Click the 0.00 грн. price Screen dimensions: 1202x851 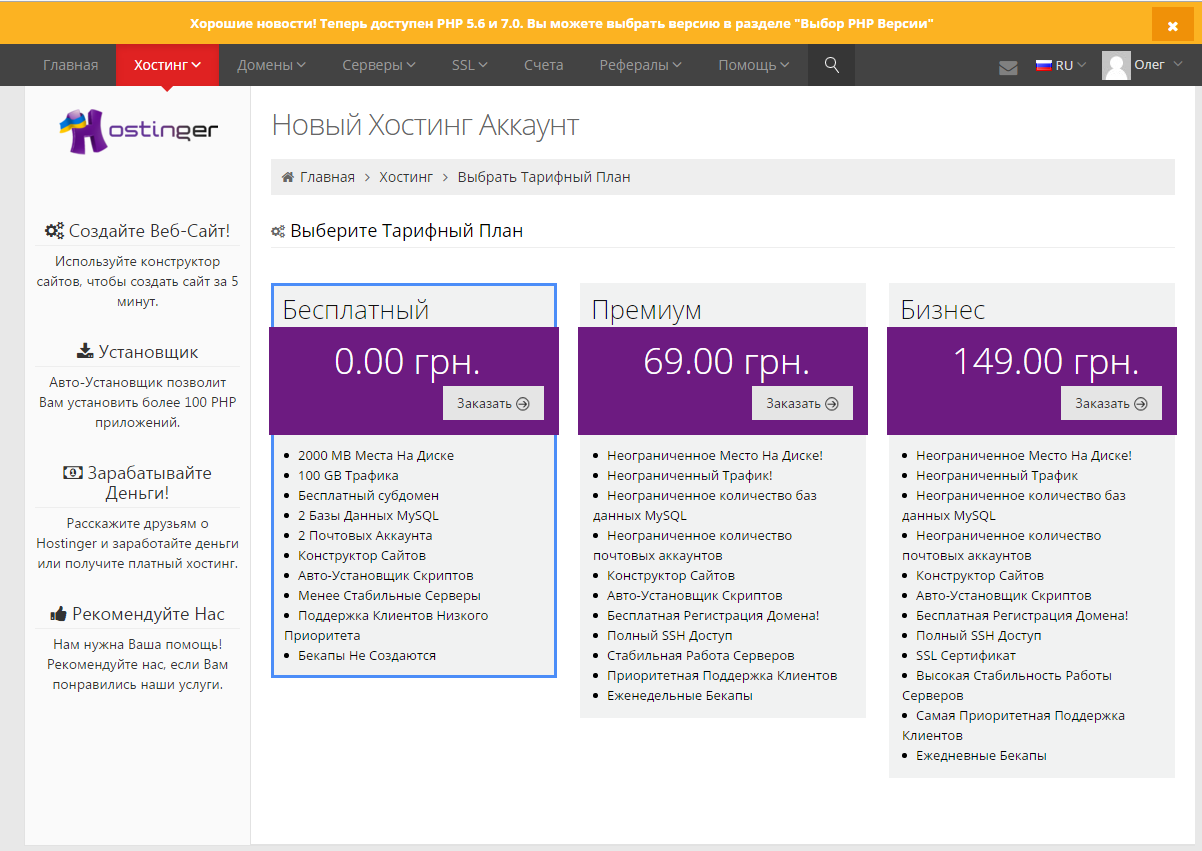[408, 361]
